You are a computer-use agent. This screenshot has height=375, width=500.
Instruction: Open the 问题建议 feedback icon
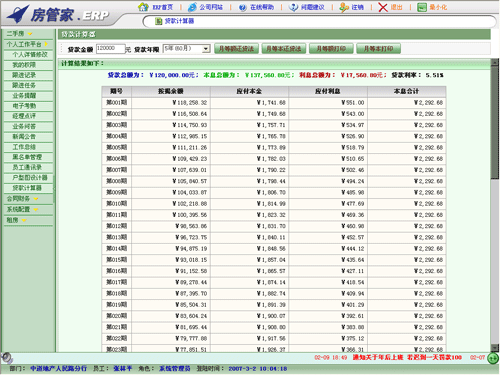click(x=293, y=7)
